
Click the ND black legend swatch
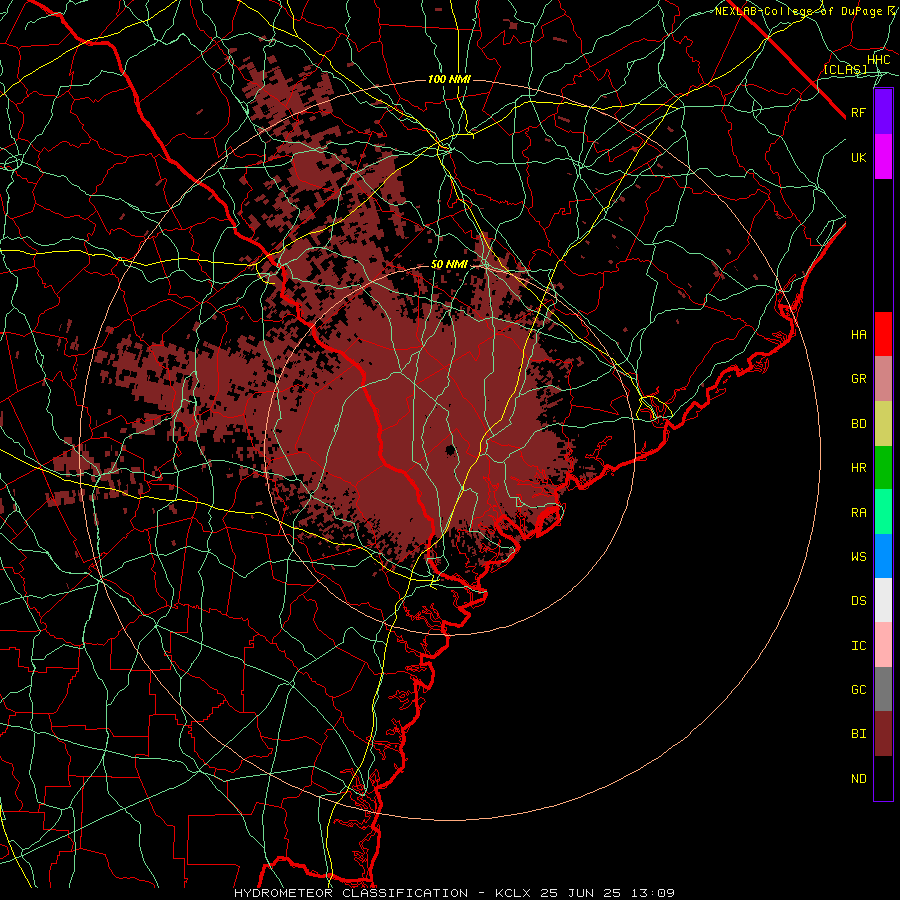(883, 778)
